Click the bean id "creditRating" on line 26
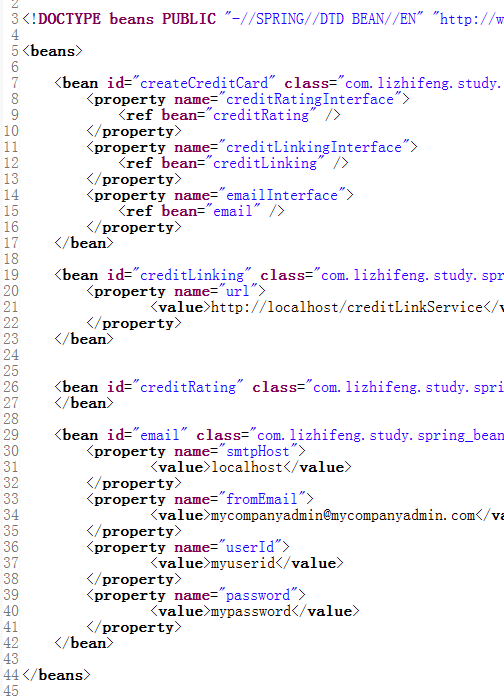Image resolution: width=504 pixels, height=696 pixels. click(188, 387)
